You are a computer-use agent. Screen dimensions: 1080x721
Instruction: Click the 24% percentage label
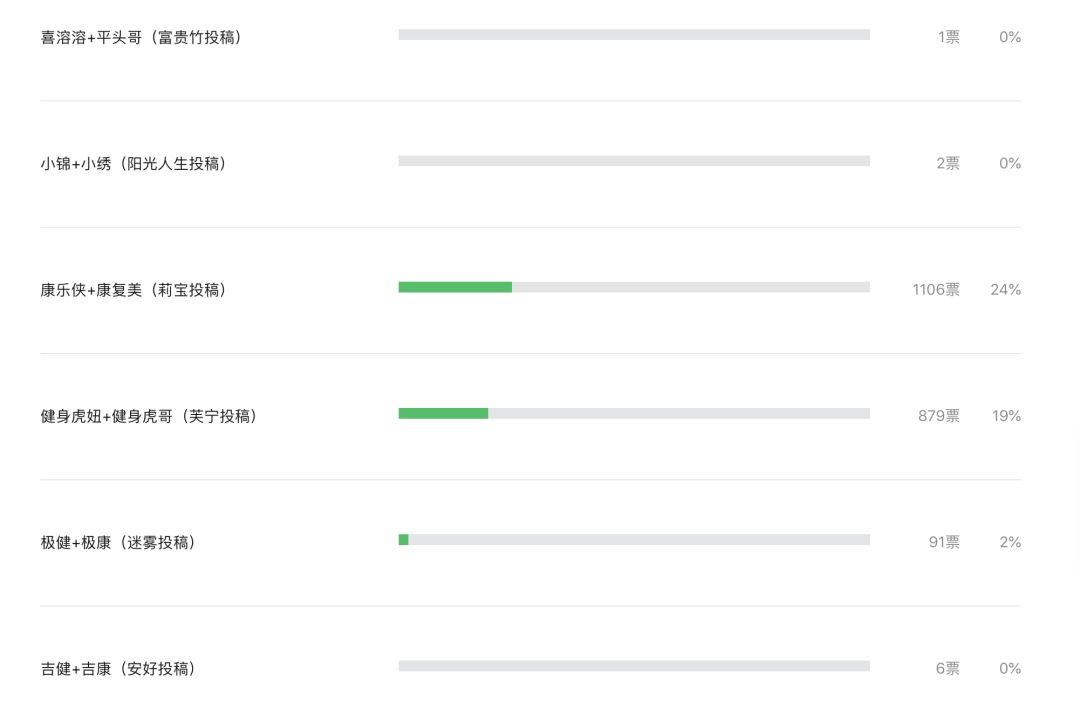[1006, 290]
